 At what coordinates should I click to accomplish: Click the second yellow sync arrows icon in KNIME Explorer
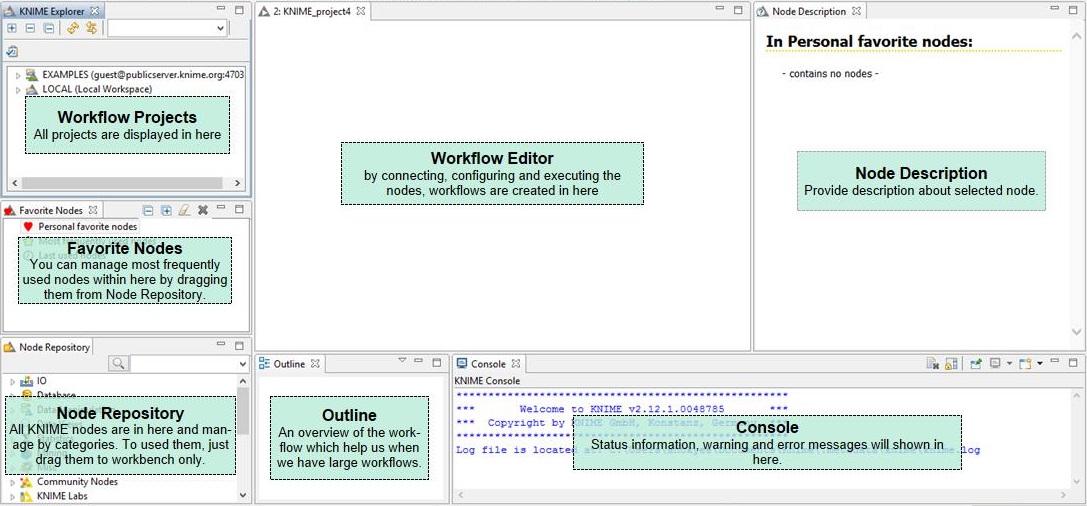coord(91,28)
